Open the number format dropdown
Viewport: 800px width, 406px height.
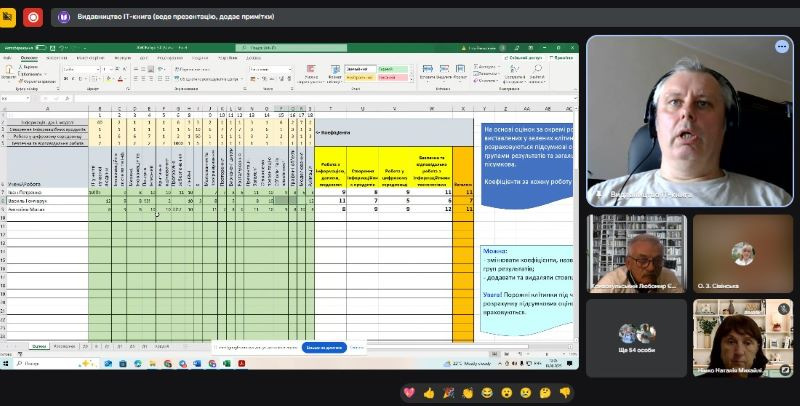pos(289,69)
